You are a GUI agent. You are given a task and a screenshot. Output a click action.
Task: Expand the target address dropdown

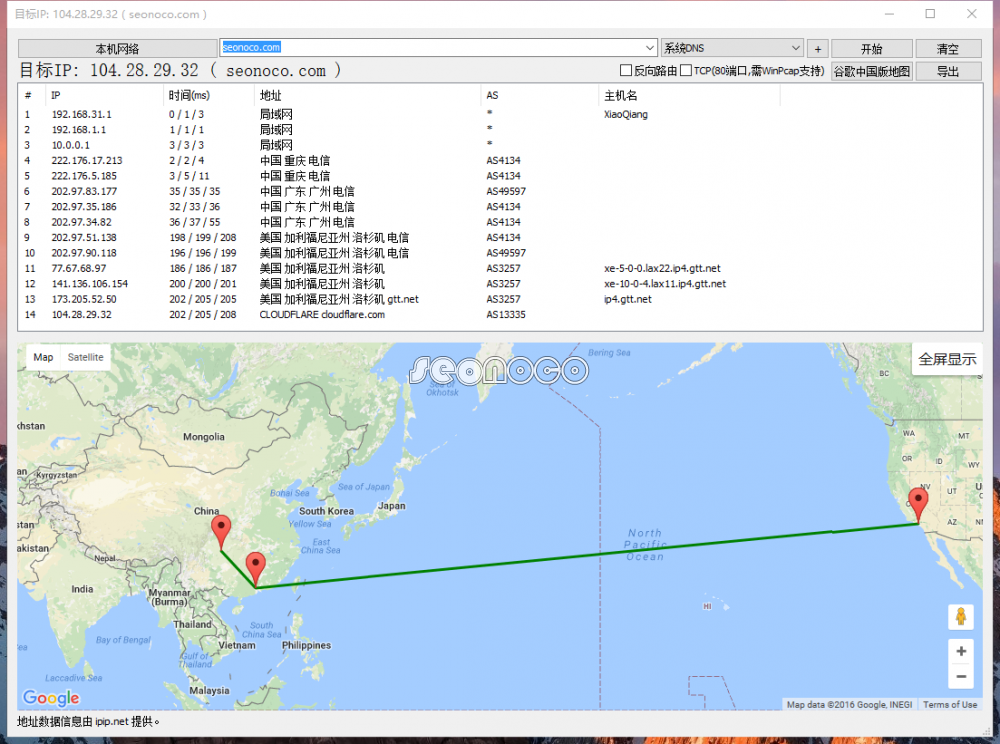coord(651,48)
